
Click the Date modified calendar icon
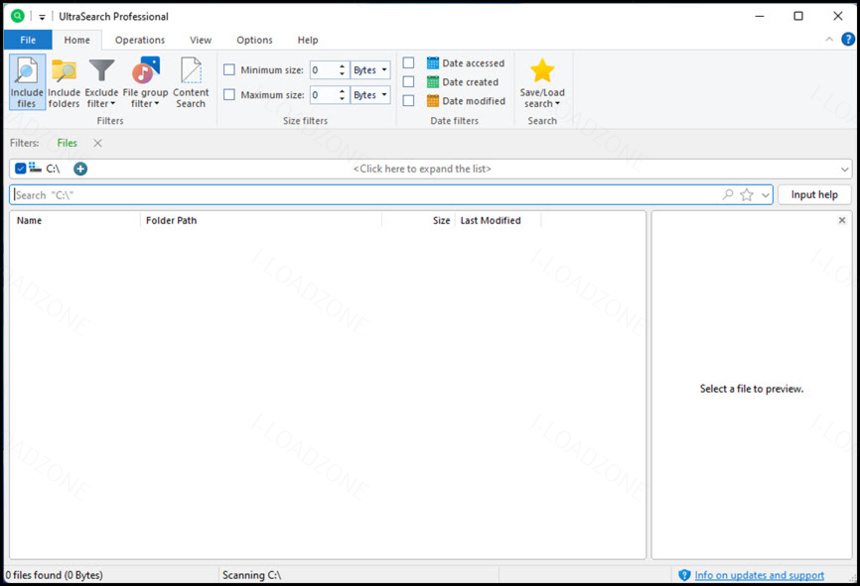[x=433, y=100]
